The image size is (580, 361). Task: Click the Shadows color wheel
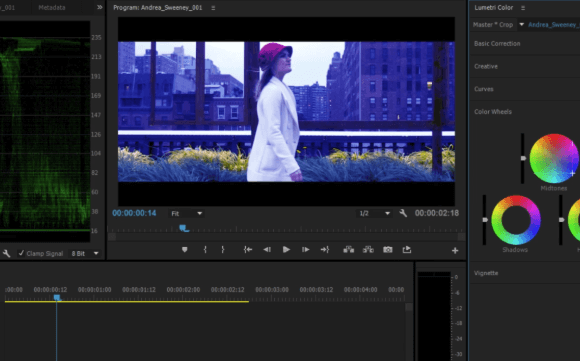[x=516, y=220]
